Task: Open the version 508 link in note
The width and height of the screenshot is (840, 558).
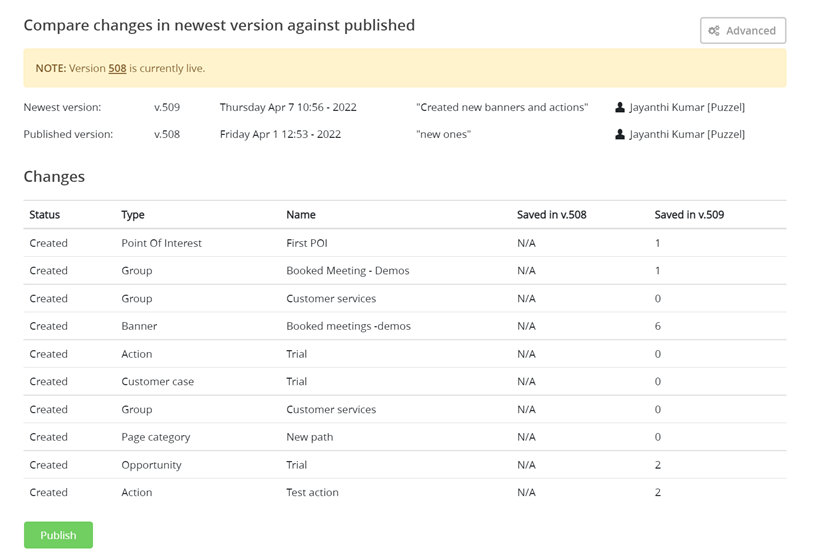Action: coord(117,68)
